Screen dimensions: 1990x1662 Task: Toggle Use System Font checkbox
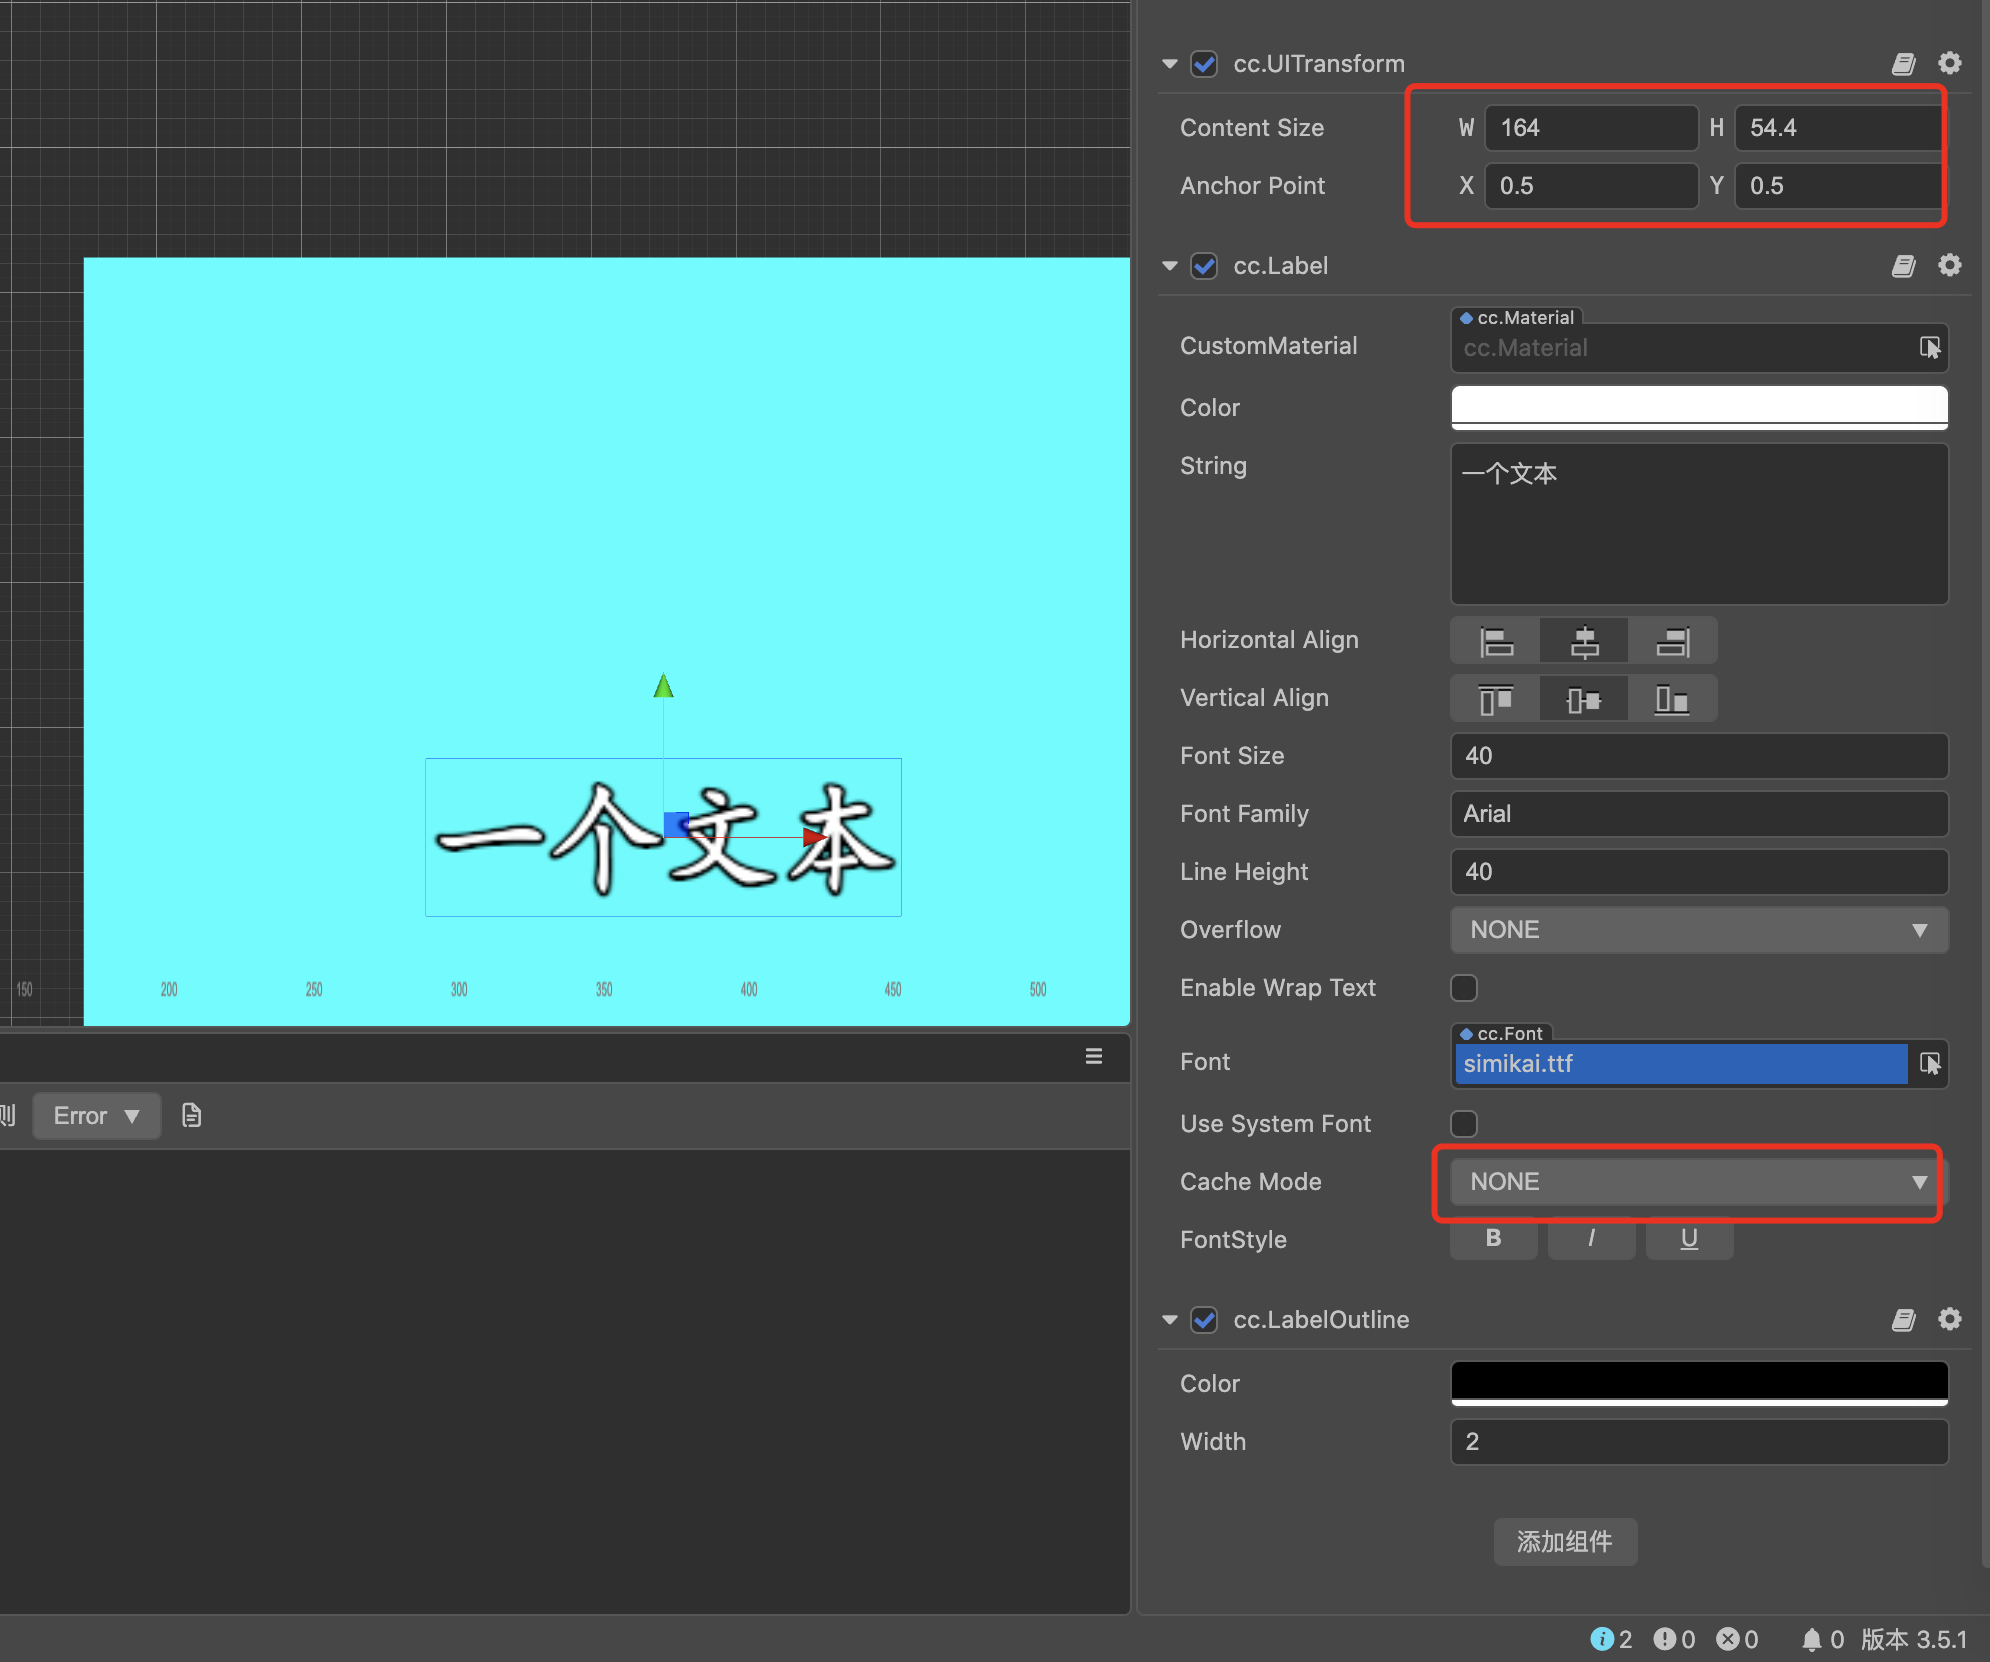(1463, 1124)
